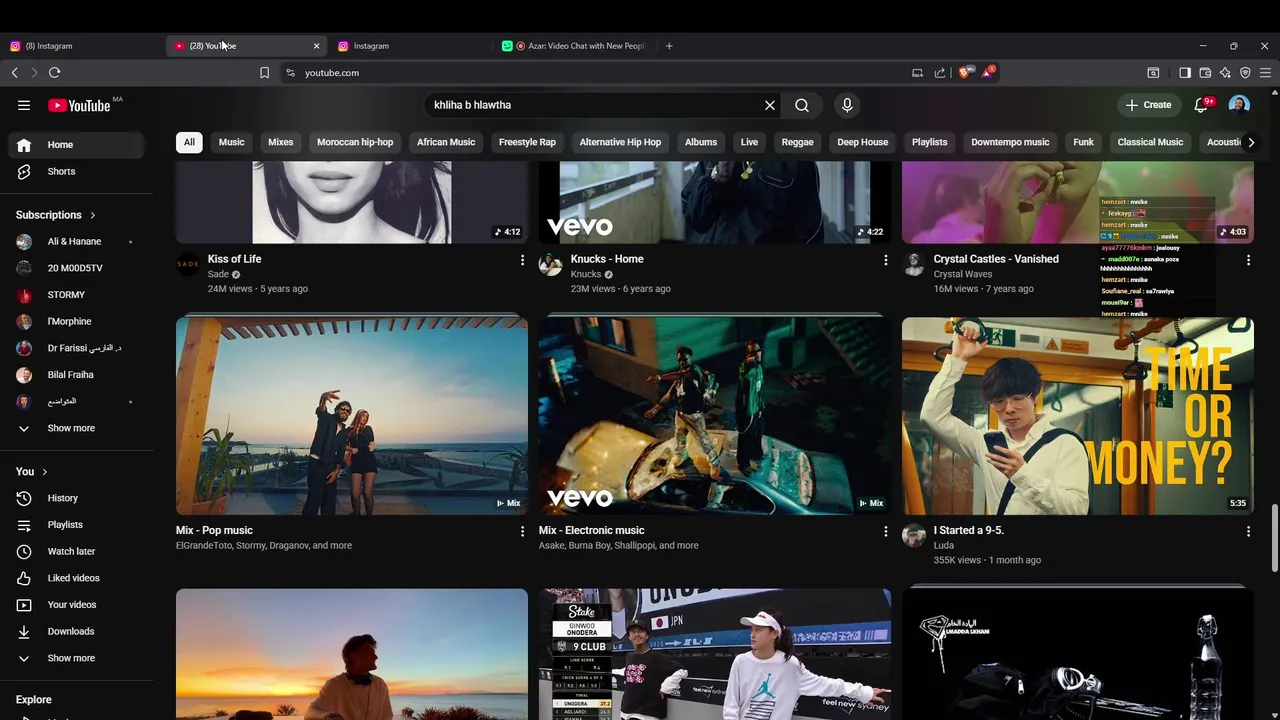Screen dimensions: 1280x720
Task: Open the YouTube hamburger guide menu
Action: 24,105
